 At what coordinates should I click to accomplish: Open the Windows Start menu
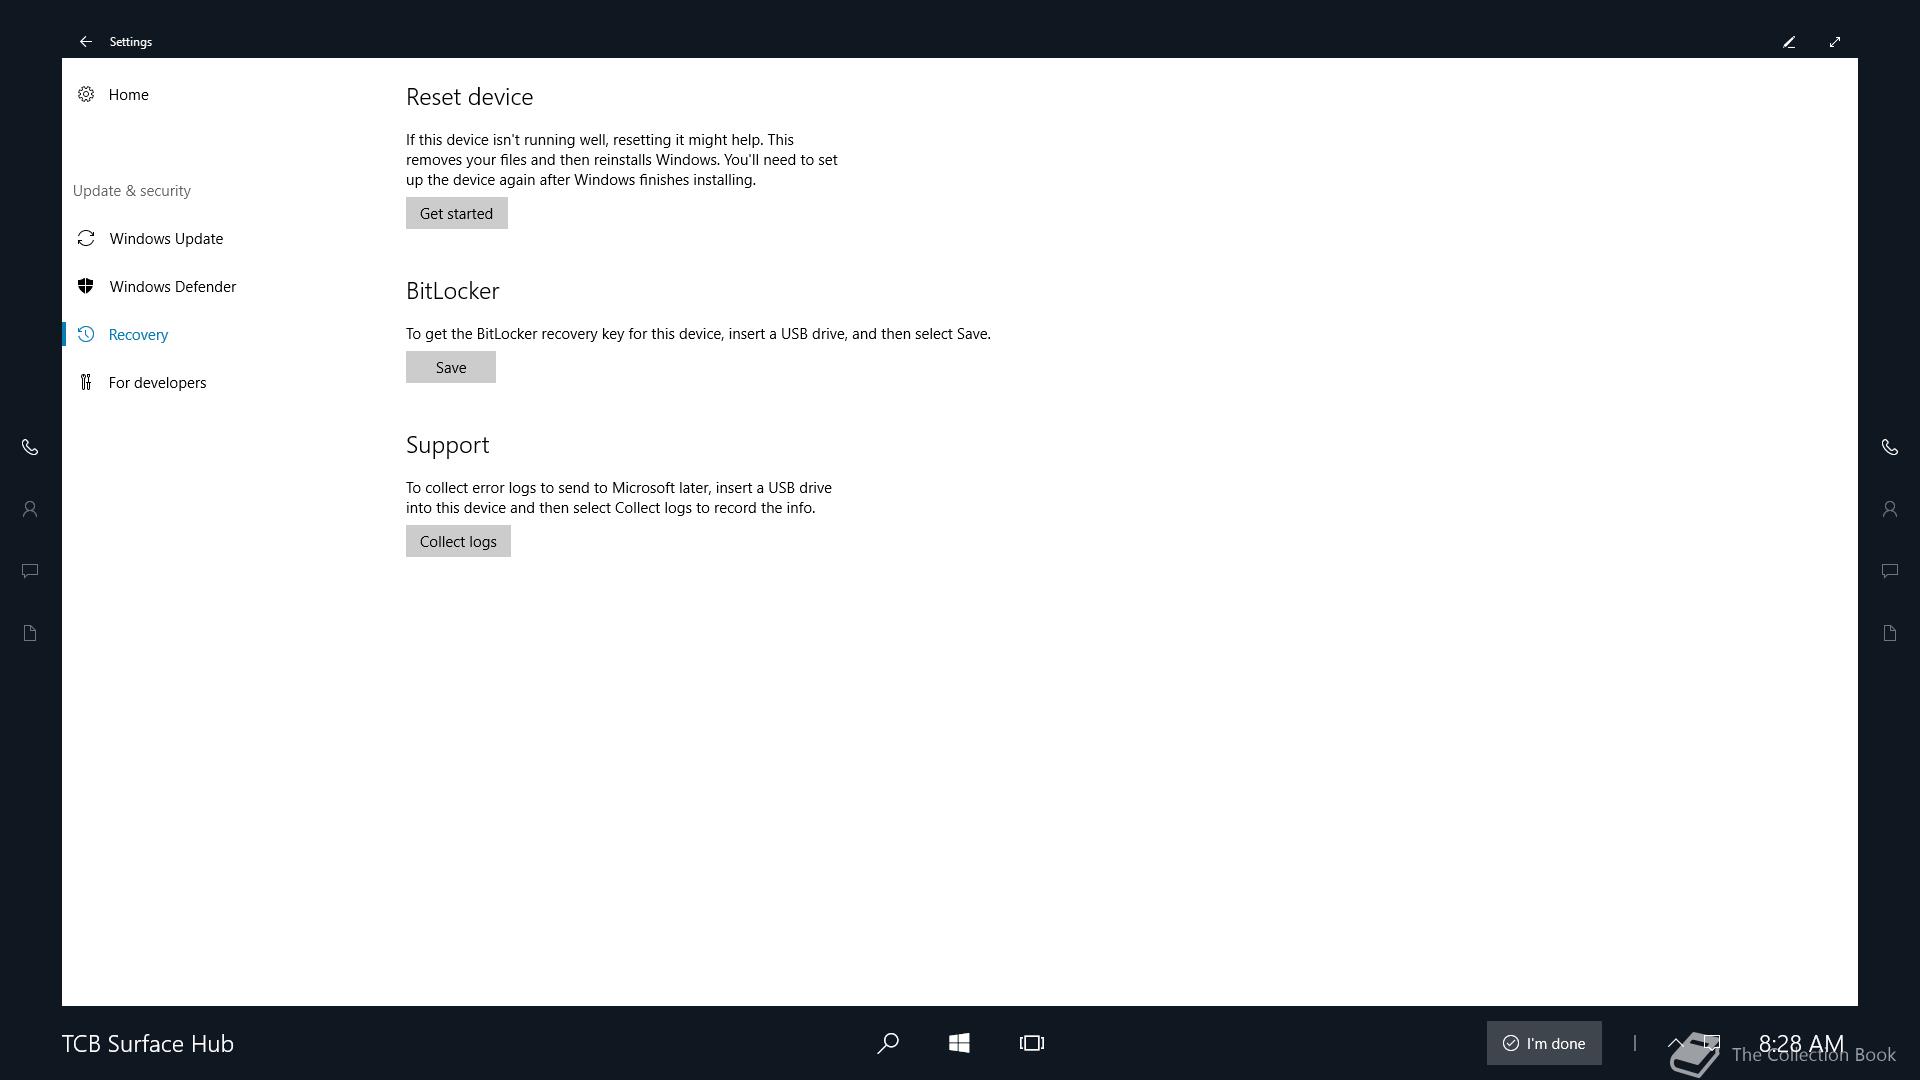(959, 1043)
